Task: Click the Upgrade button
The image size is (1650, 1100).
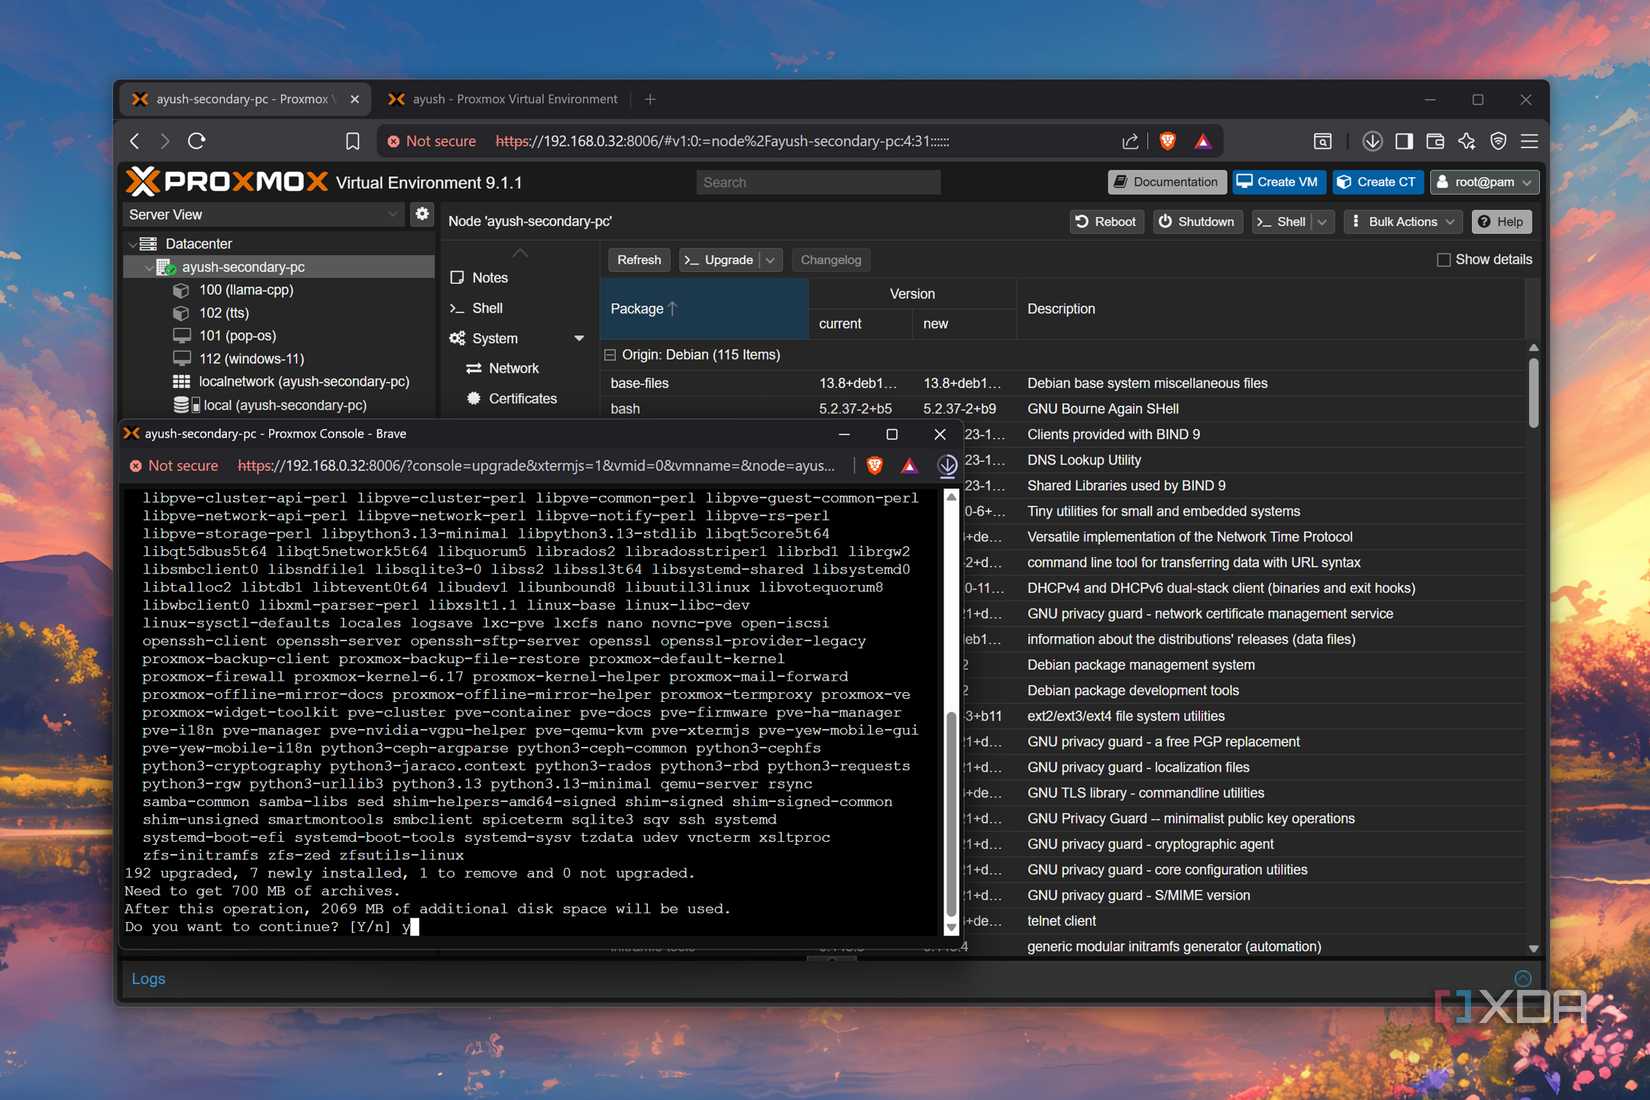Action: (719, 260)
